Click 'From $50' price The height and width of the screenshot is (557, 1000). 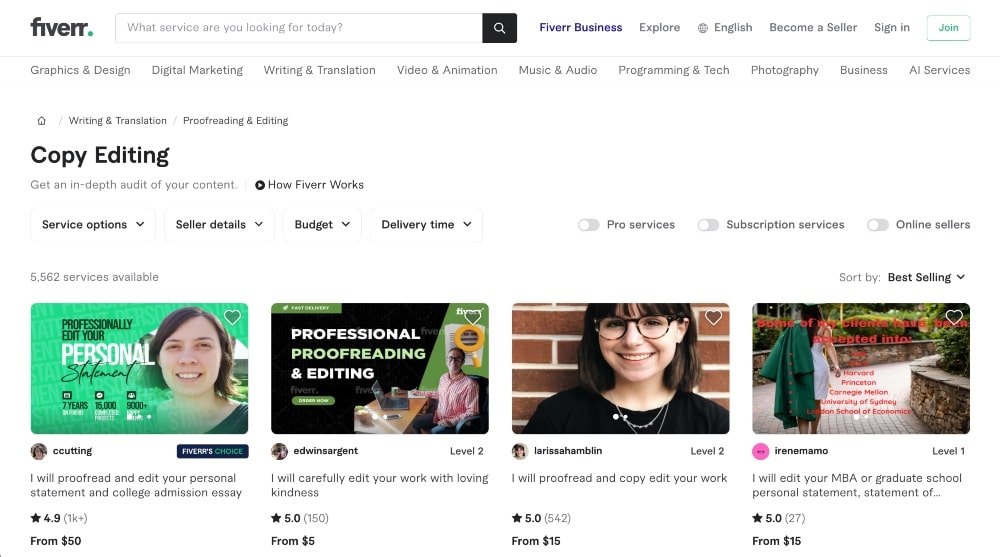55,541
